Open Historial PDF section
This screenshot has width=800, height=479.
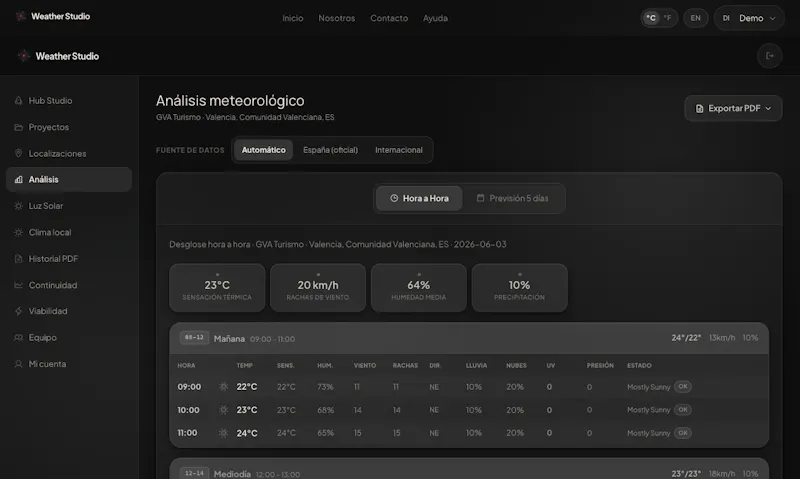(x=69, y=259)
